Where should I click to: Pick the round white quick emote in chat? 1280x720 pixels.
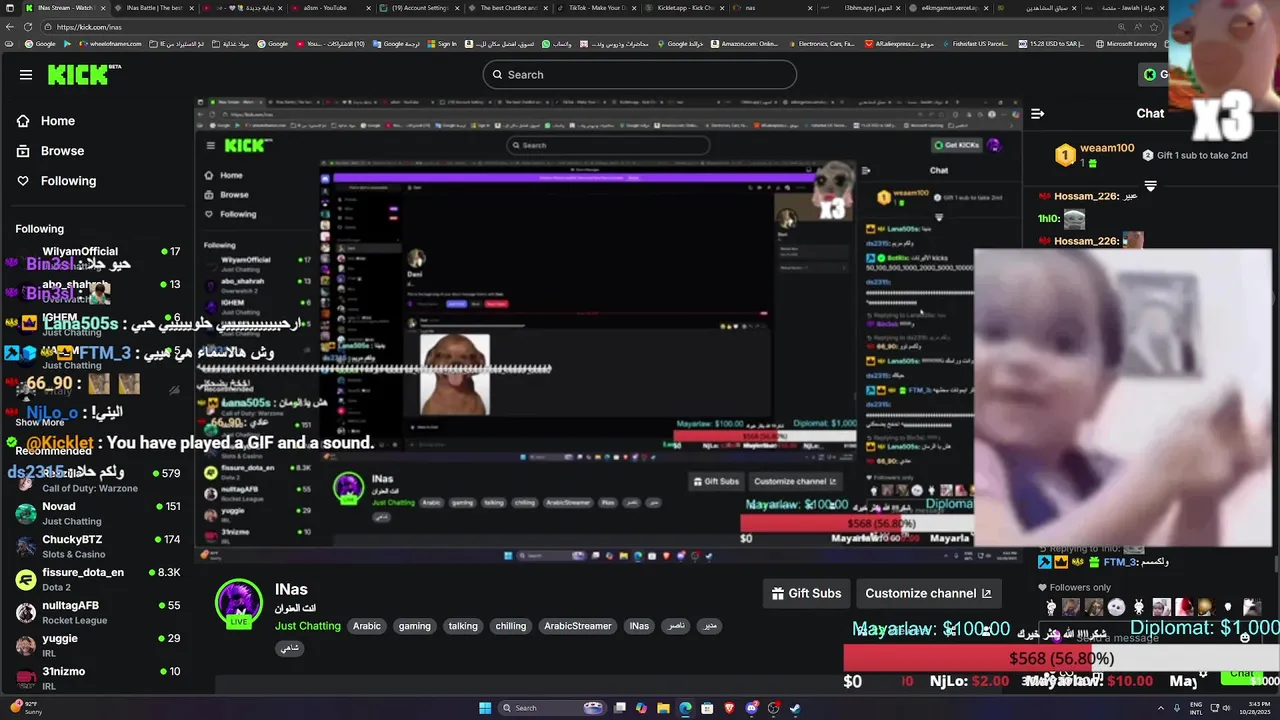(x=1117, y=607)
